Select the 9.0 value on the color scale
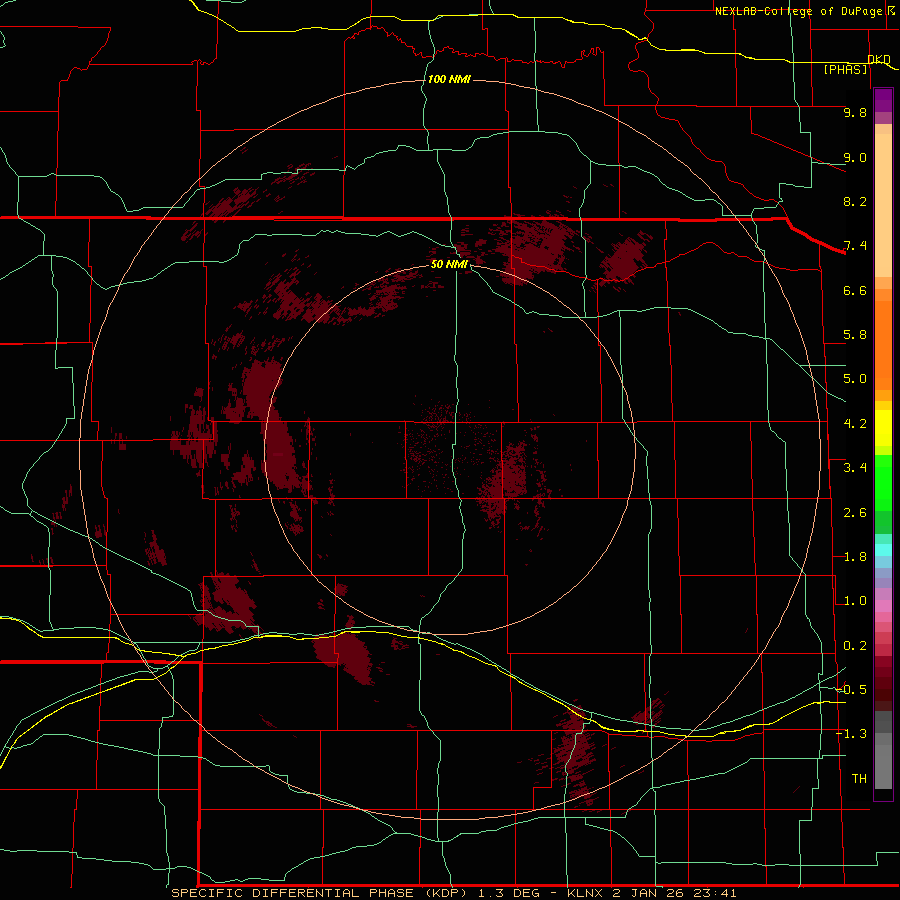The width and height of the screenshot is (900, 900). pyautogui.click(x=855, y=157)
